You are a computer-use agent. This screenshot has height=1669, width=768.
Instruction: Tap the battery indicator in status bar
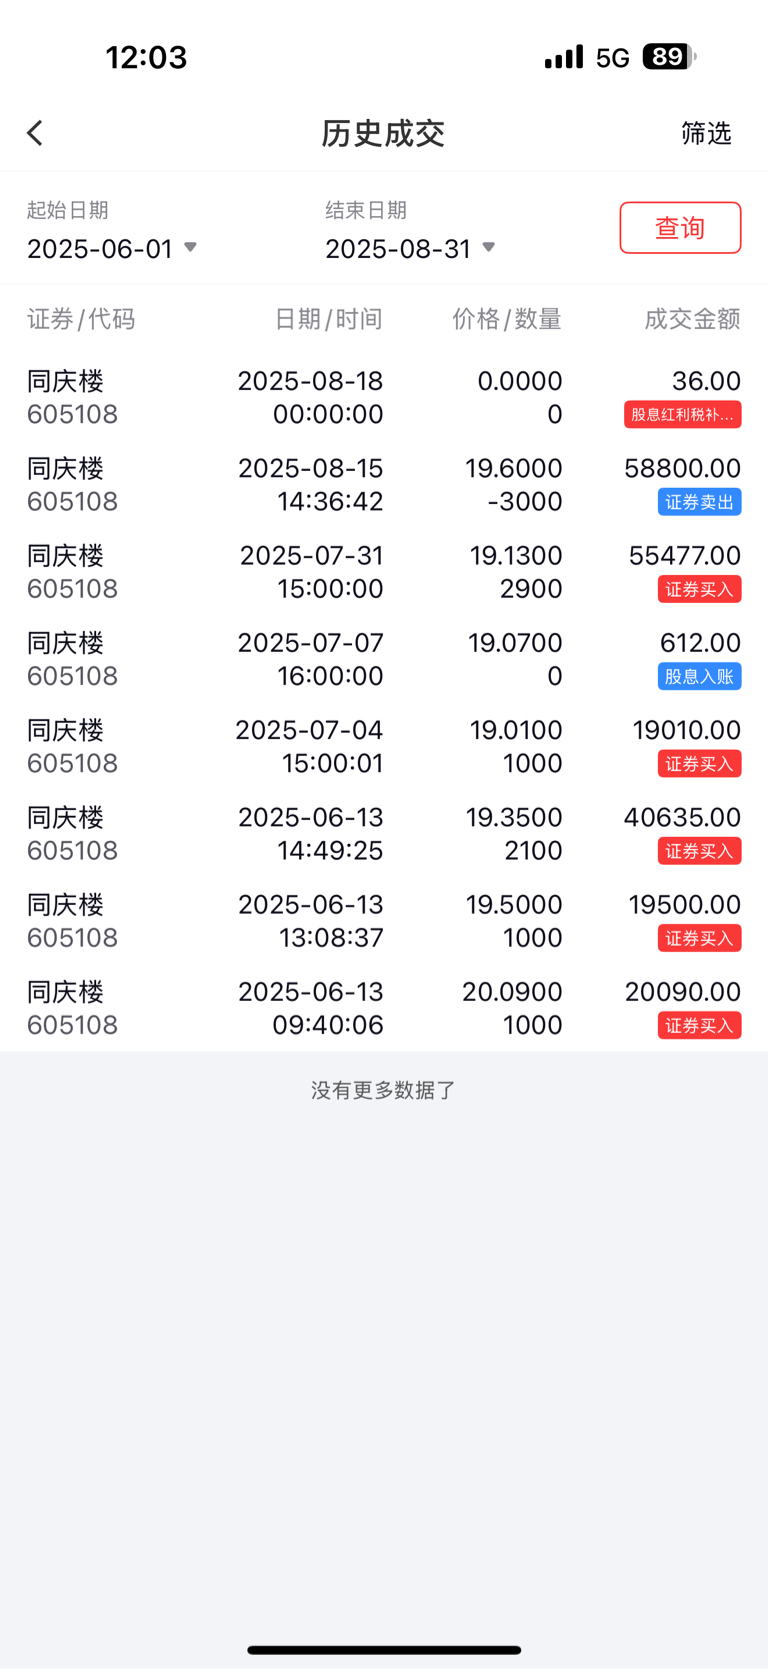point(668,57)
